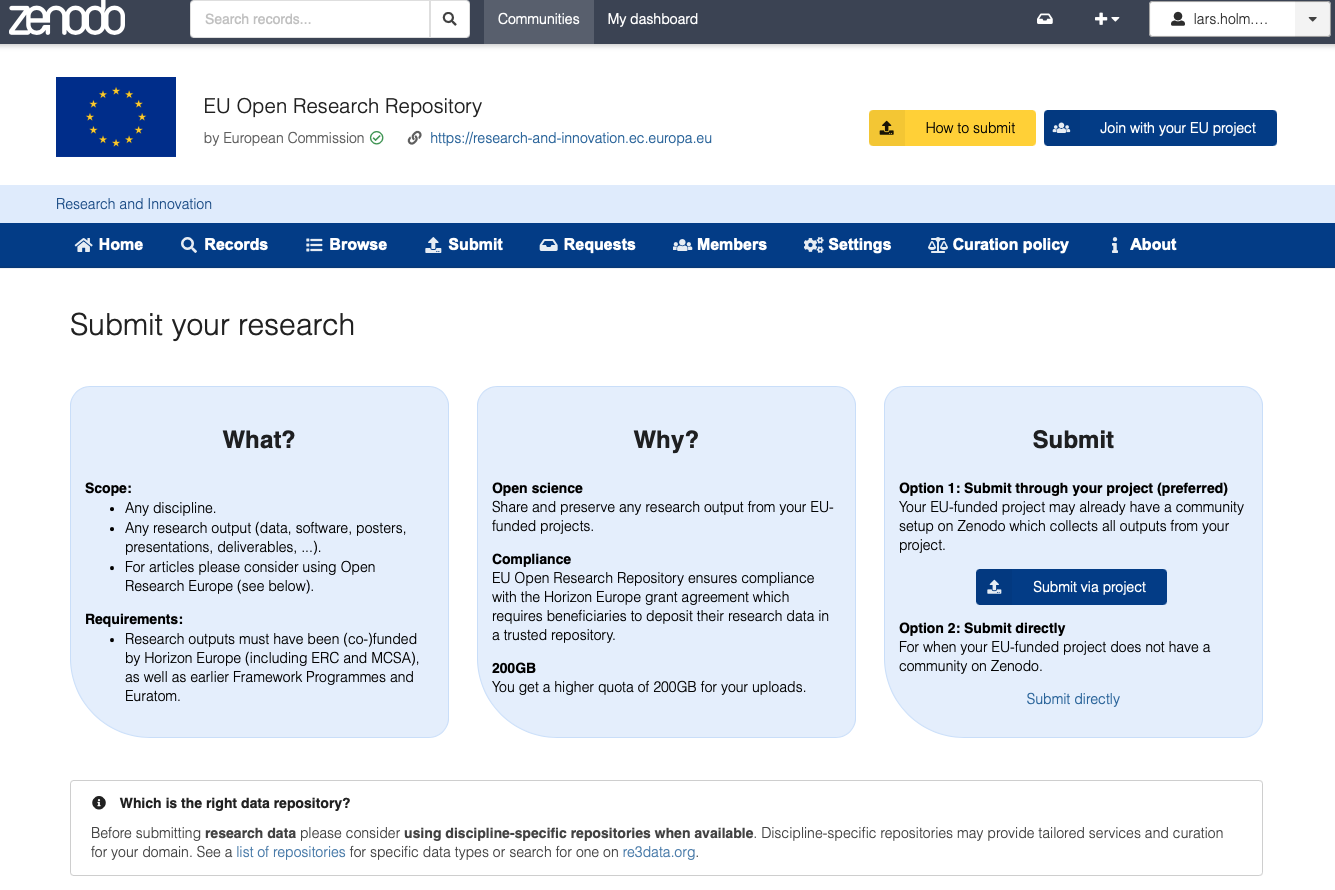The height and width of the screenshot is (890, 1335).
Task: Expand the plus quick-create dropdown
Action: click(1106, 19)
